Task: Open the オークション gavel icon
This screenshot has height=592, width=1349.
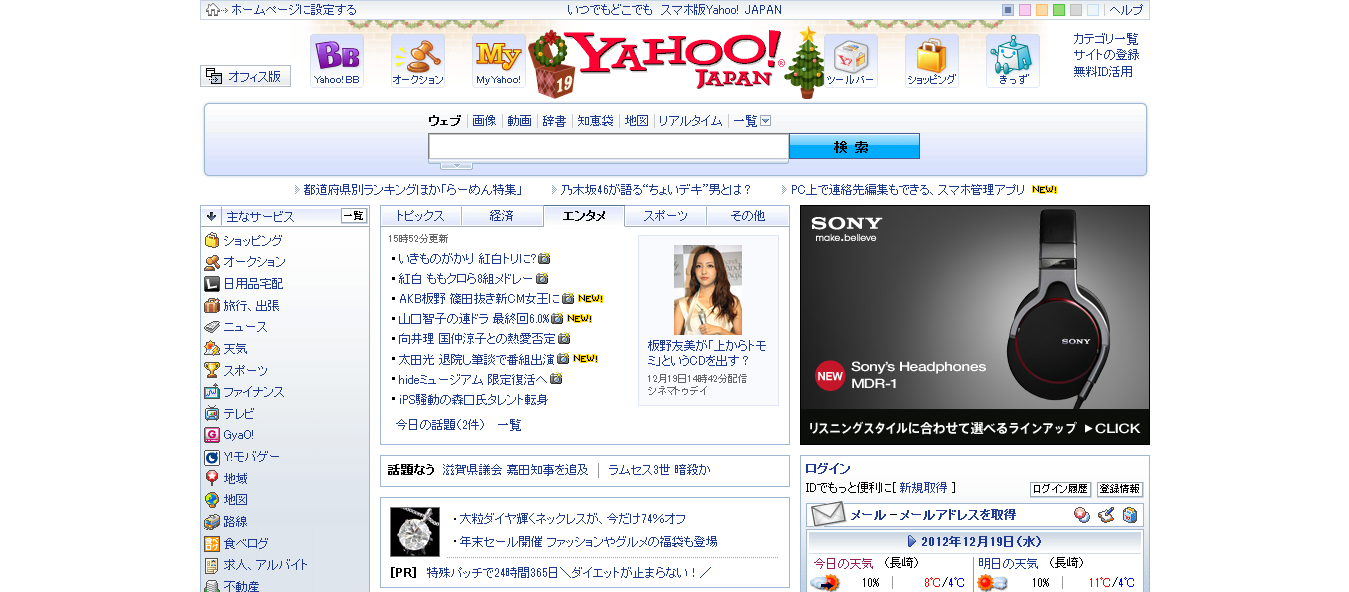Action: point(417,61)
